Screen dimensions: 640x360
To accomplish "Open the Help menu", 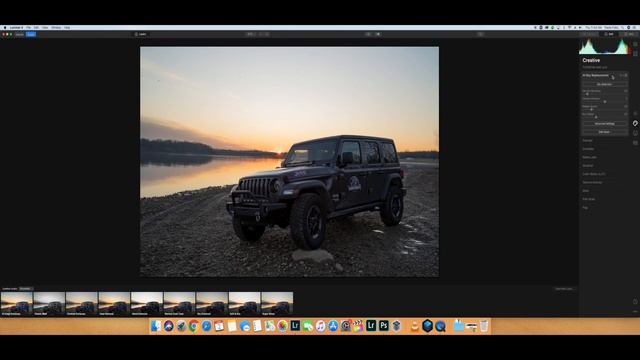I will [x=67, y=27].
